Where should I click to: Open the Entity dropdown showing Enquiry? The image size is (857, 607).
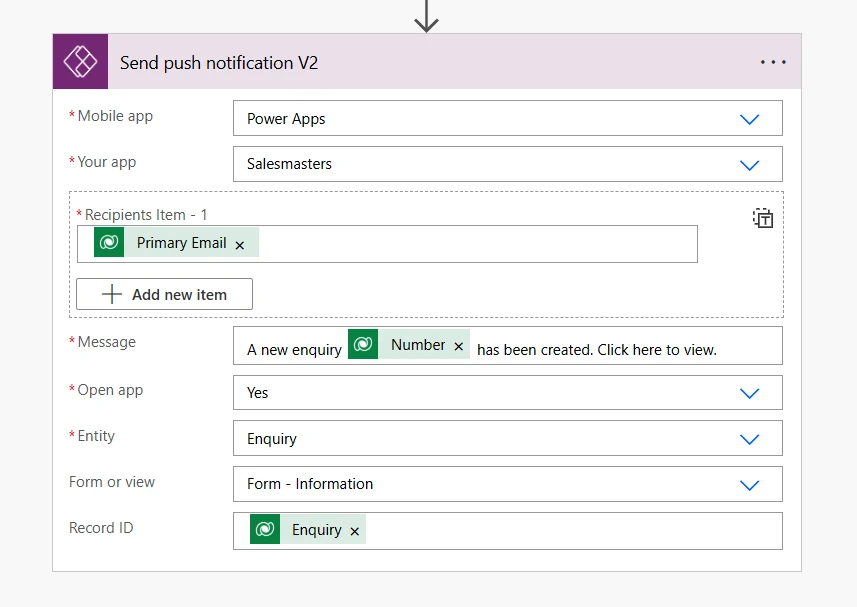(x=749, y=438)
